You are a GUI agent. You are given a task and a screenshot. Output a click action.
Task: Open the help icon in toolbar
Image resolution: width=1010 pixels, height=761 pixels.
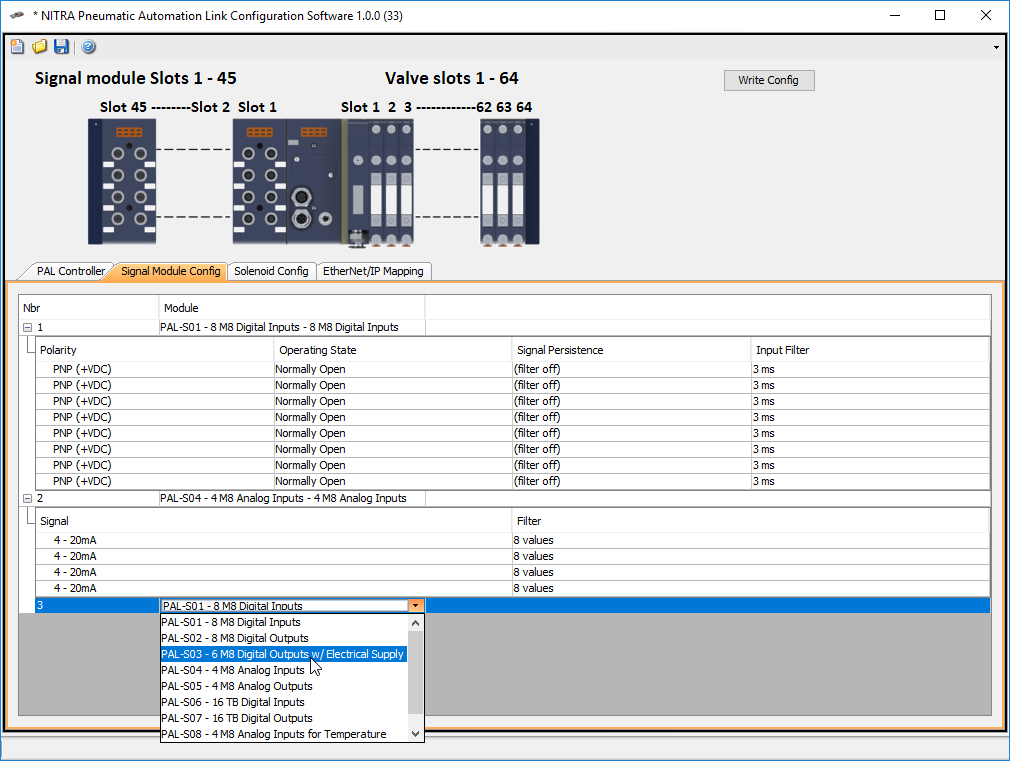[x=89, y=46]
